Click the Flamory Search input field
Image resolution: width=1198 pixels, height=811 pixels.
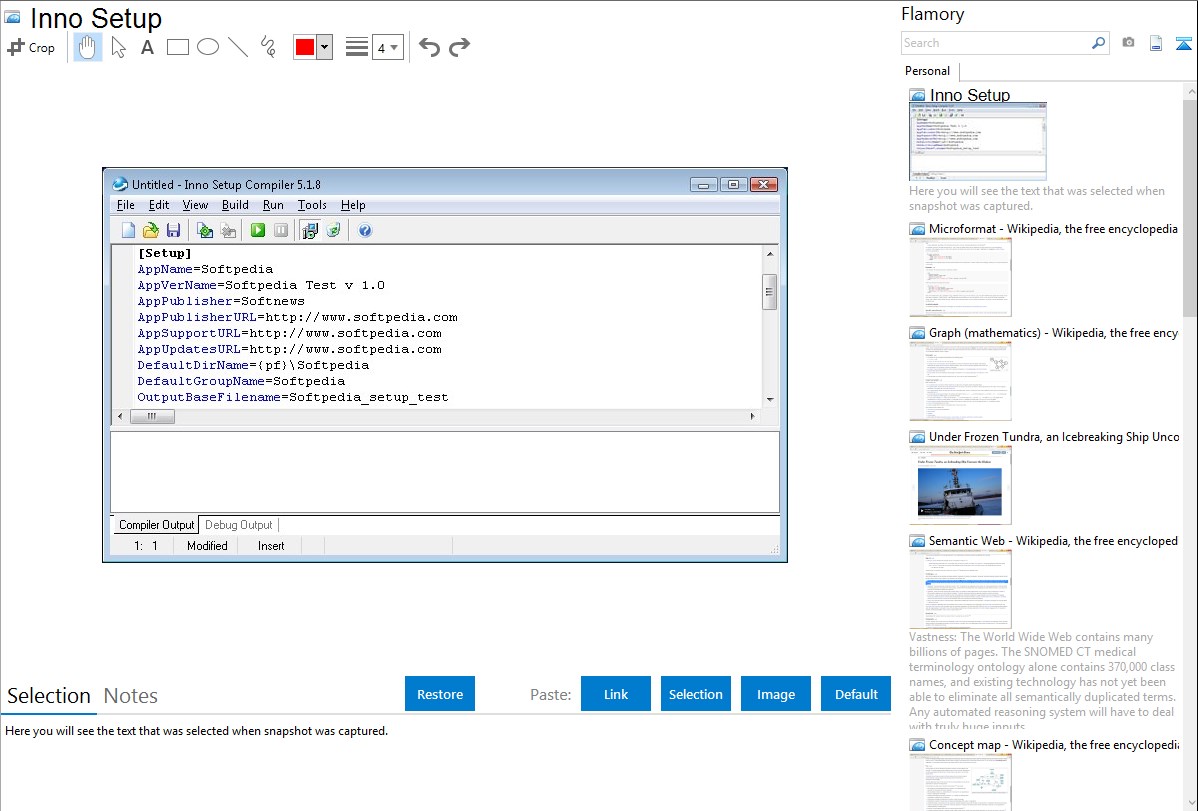pos(996,43)
